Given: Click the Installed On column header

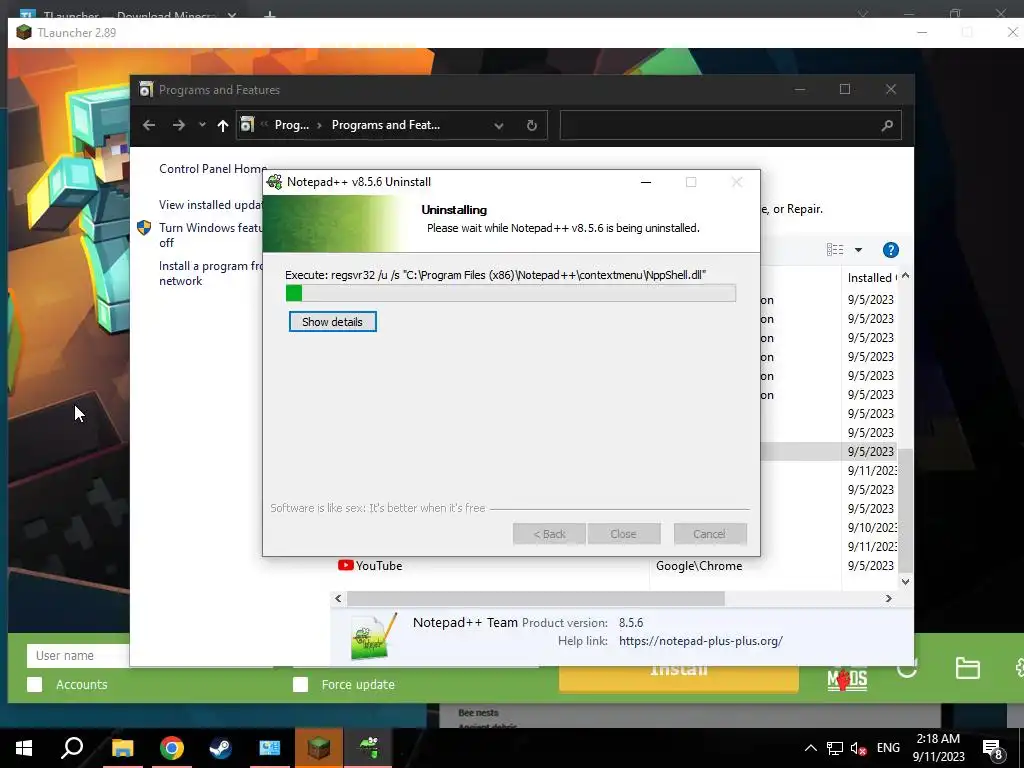Looking at the screenshot, I should tap(872, 278).
